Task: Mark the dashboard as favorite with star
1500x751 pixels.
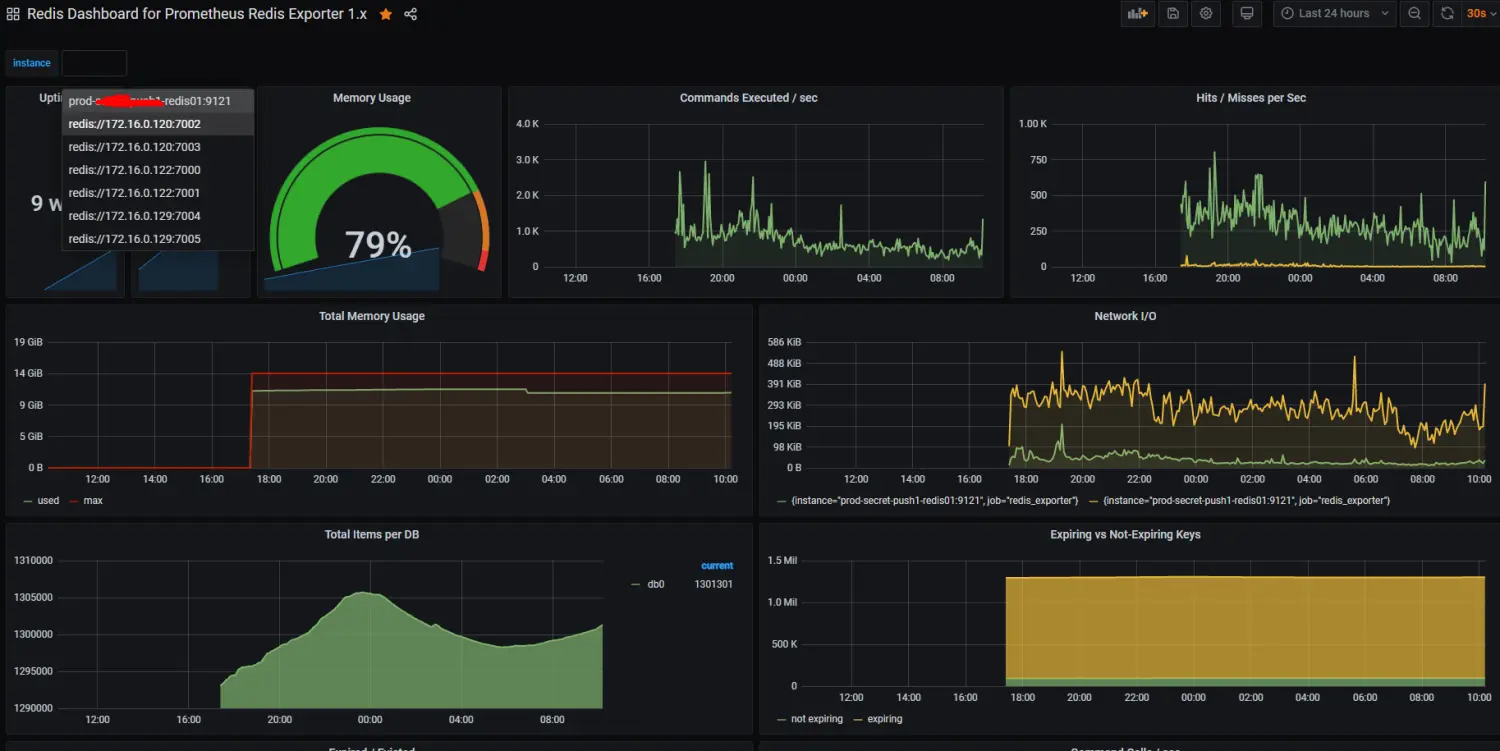Action: pos(386,14)
